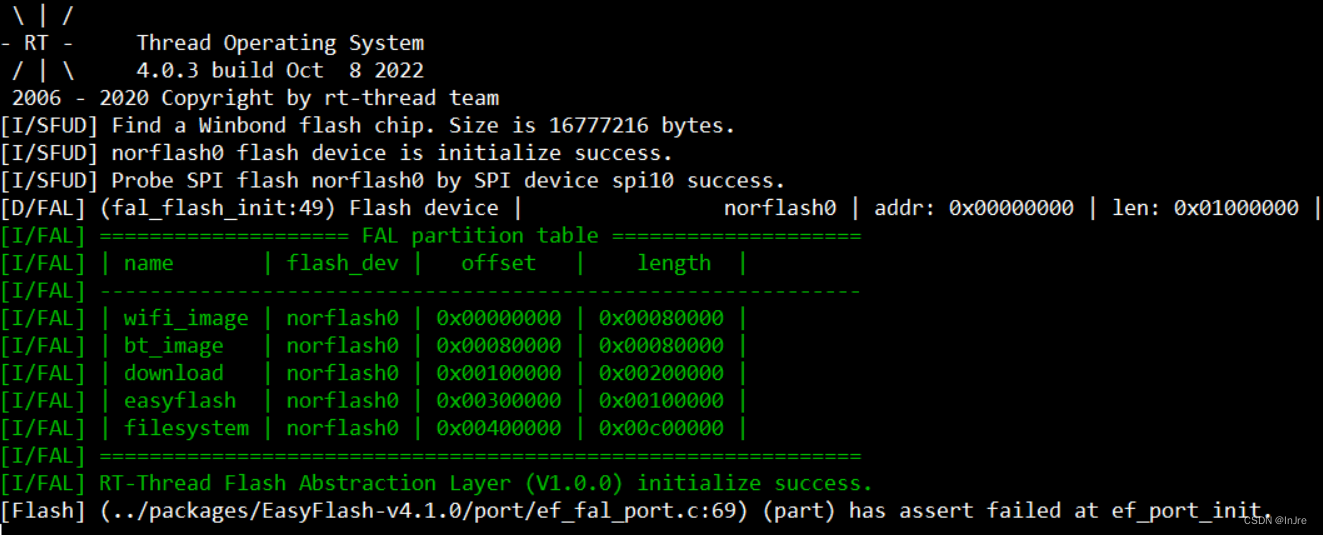Select the 'wifi_image' partition name
The width and height of the screenshot is (1323, 535).
186,319
